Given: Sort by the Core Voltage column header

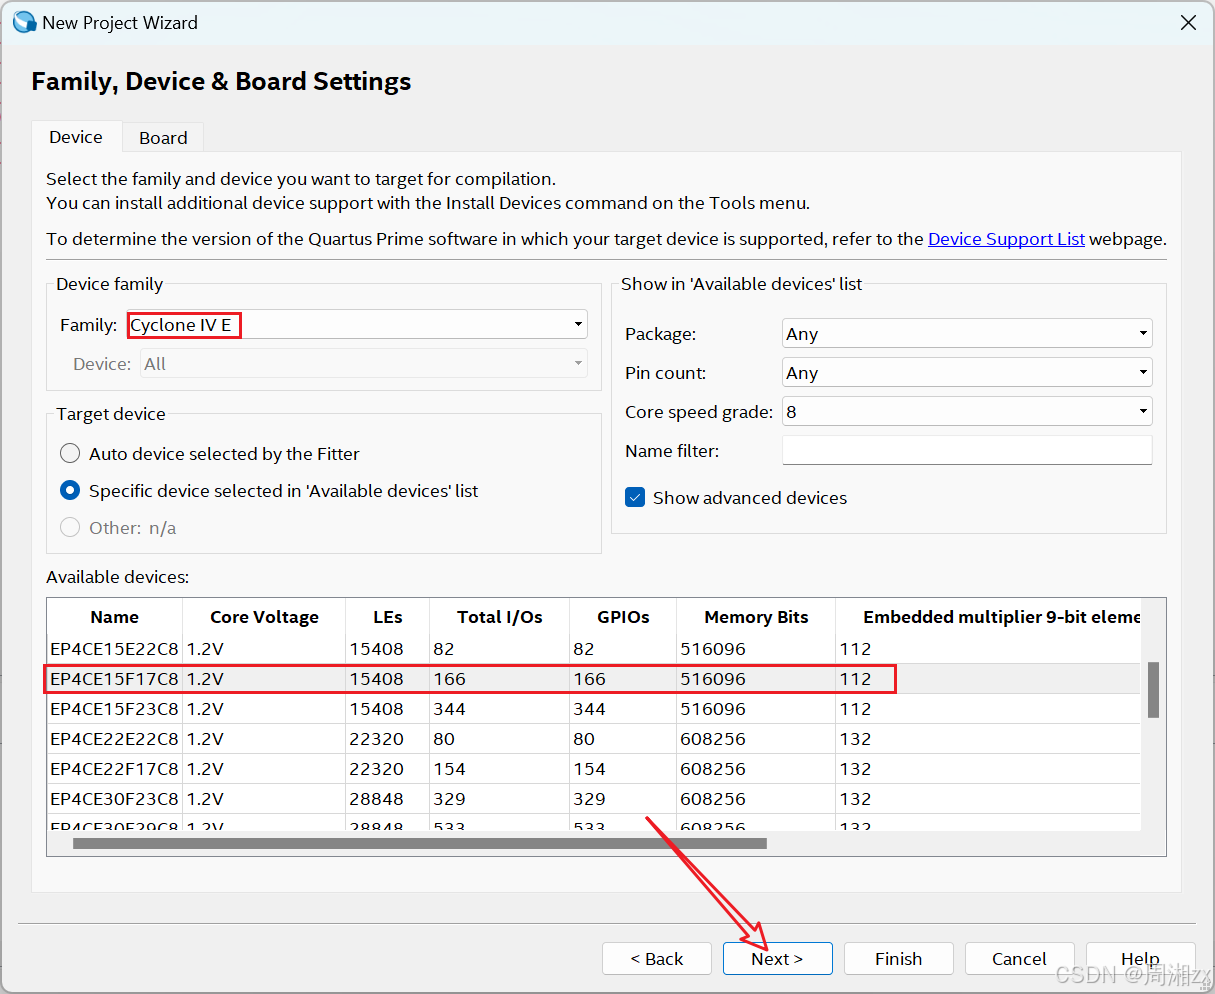Looking at the screenshot, I should pos(264,617).
